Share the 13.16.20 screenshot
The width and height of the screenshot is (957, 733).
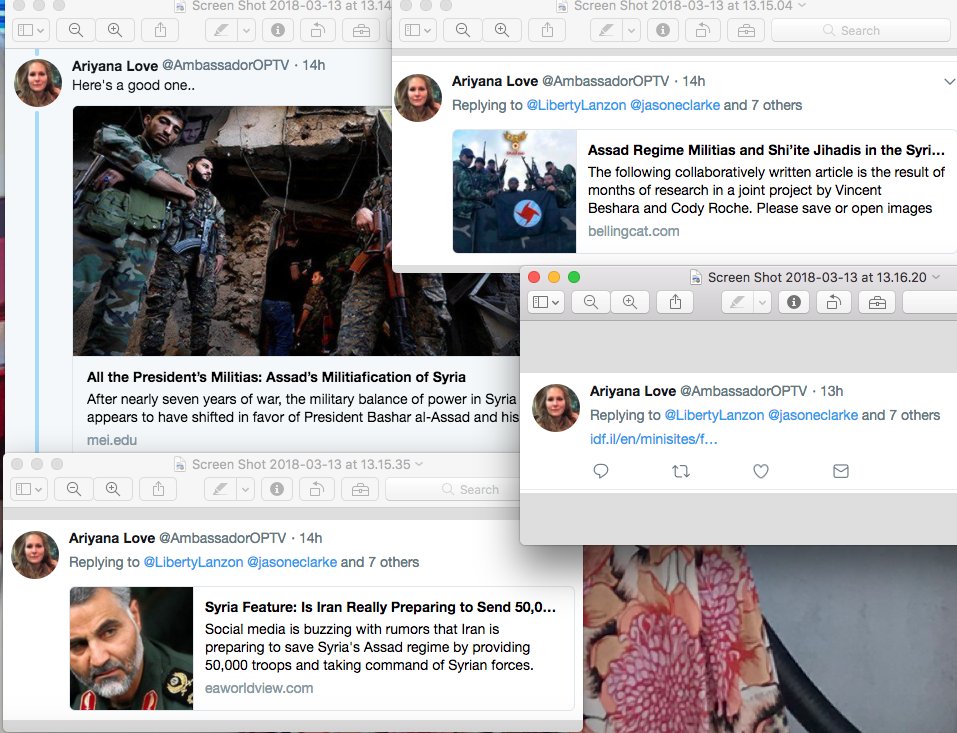tap(675, 302)
